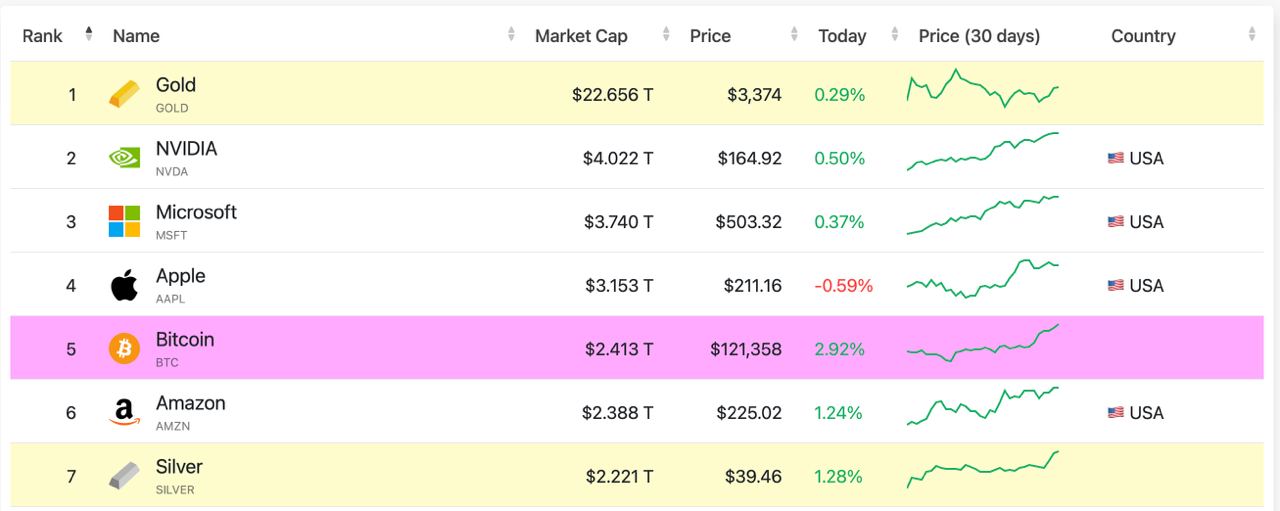
Task: Click Silver's 1.28% daily change
Action: coord(838,476)
